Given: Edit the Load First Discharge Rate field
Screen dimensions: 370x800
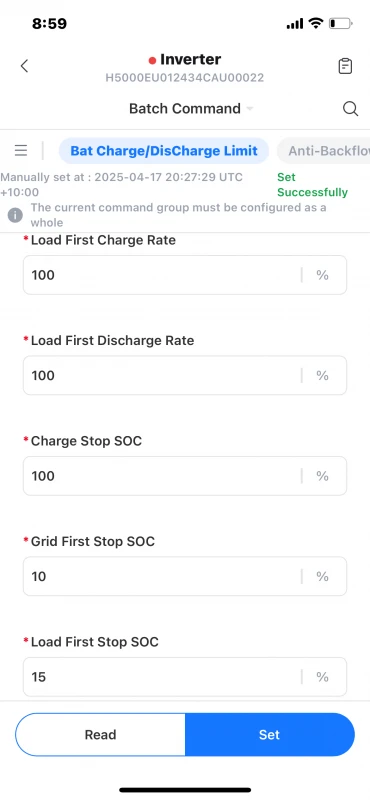Looking at the screenshot, I should click(185, 376).
